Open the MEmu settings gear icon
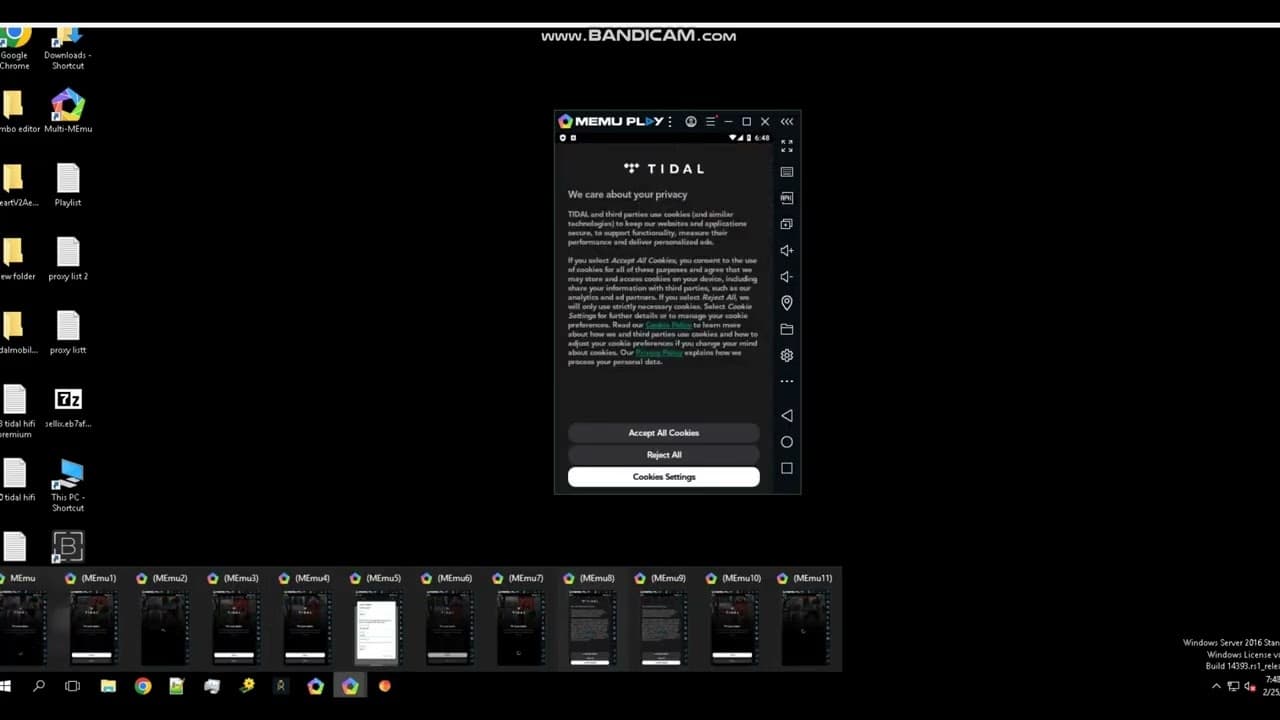The height and width of the screenshot is (720, 1280). coord(787,355)
